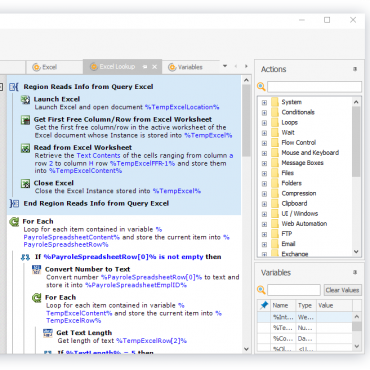This screenshot has height=370, width=370.
Task: Select the %Te... variable row
Action: [x=305, y=328]
